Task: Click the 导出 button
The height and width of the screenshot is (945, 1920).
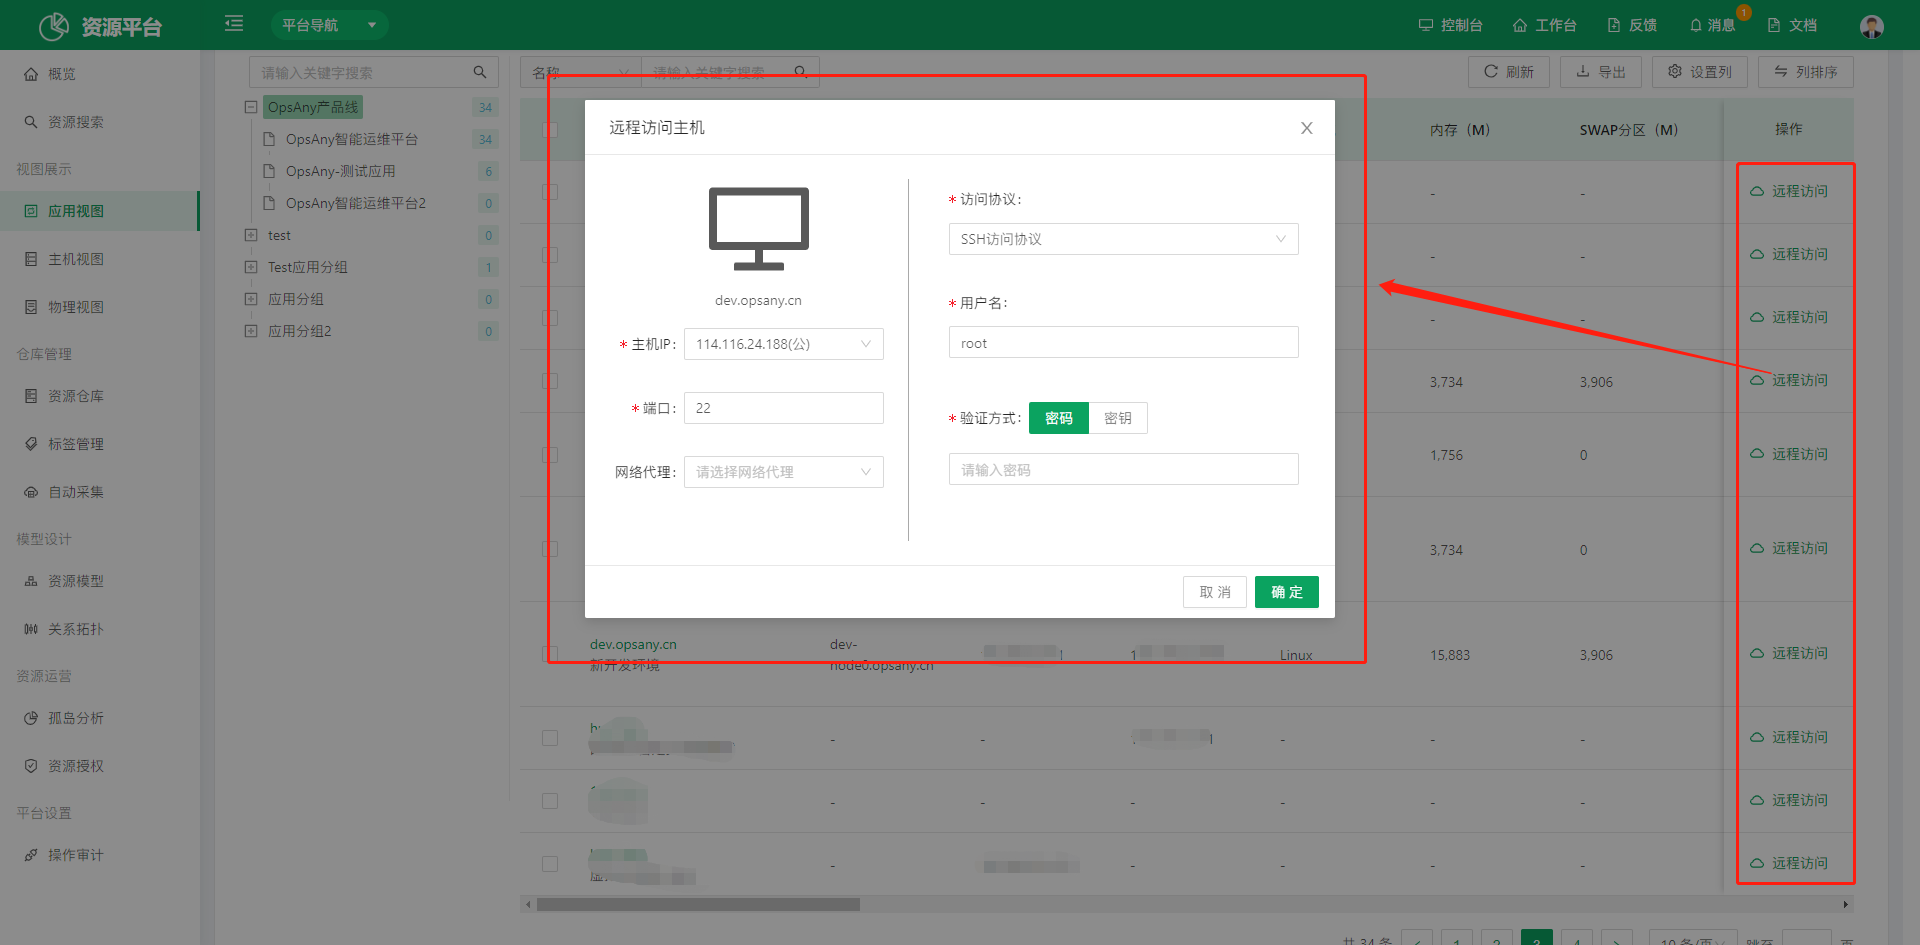Action: click(1601, 72)
